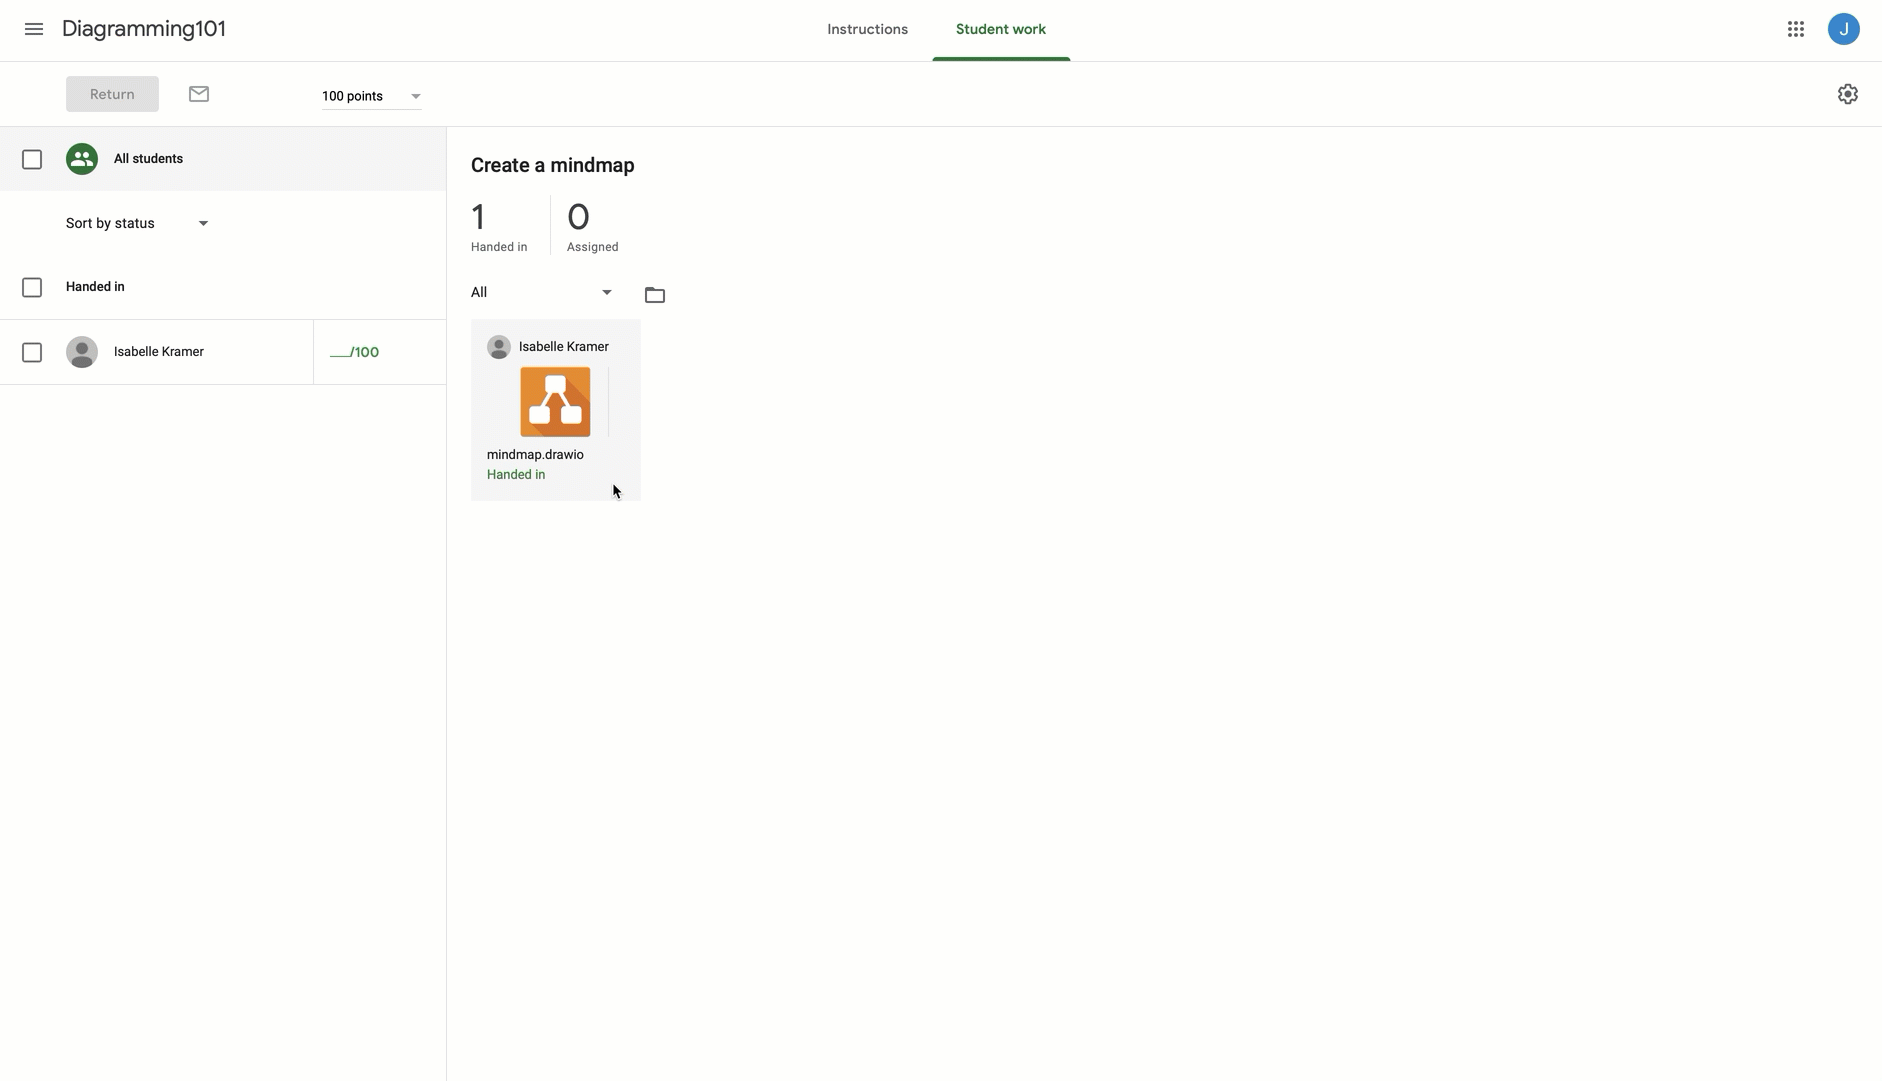This screenshot has width=1882, height=1081.
Task: Select the Student work tab
Action: [1000, 29]
